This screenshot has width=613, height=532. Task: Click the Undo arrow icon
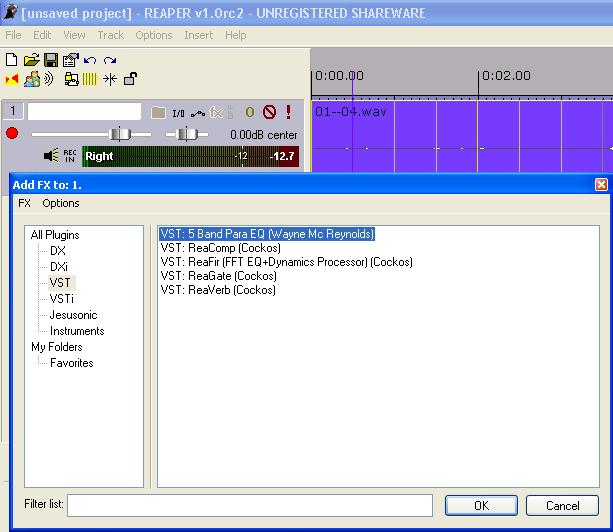pyautogui.click(x=90, y=60)
